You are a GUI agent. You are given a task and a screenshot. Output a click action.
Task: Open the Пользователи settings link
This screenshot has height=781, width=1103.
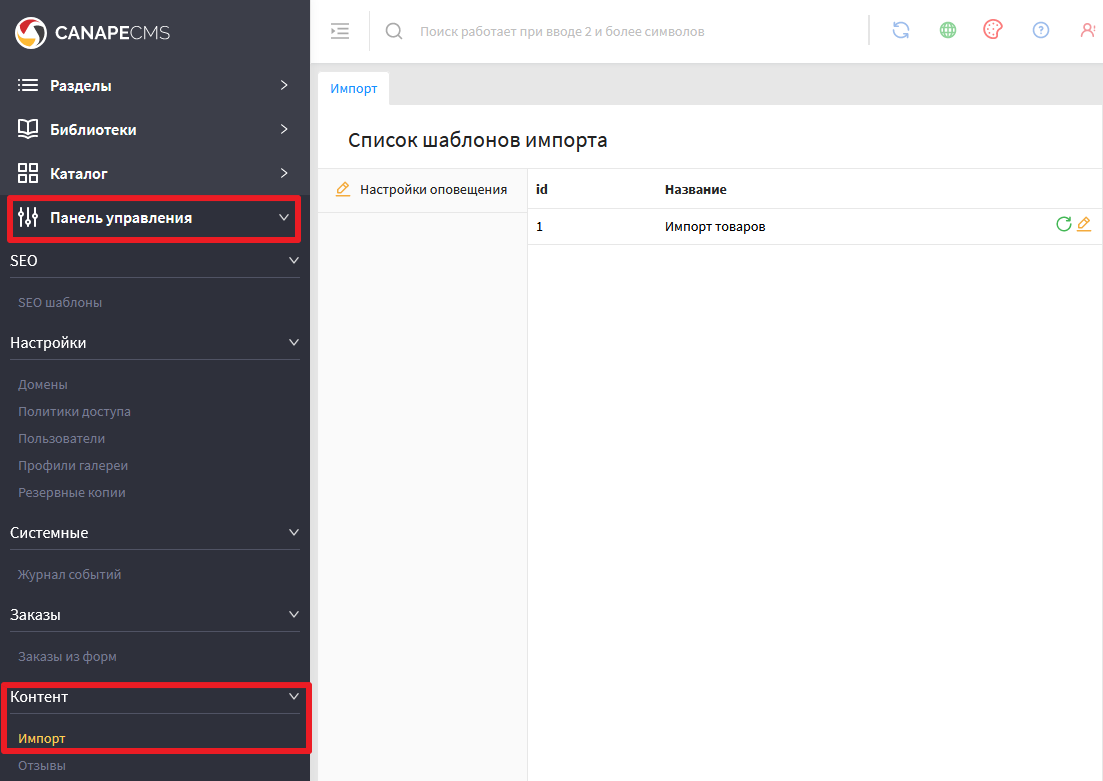coord(61,438)
